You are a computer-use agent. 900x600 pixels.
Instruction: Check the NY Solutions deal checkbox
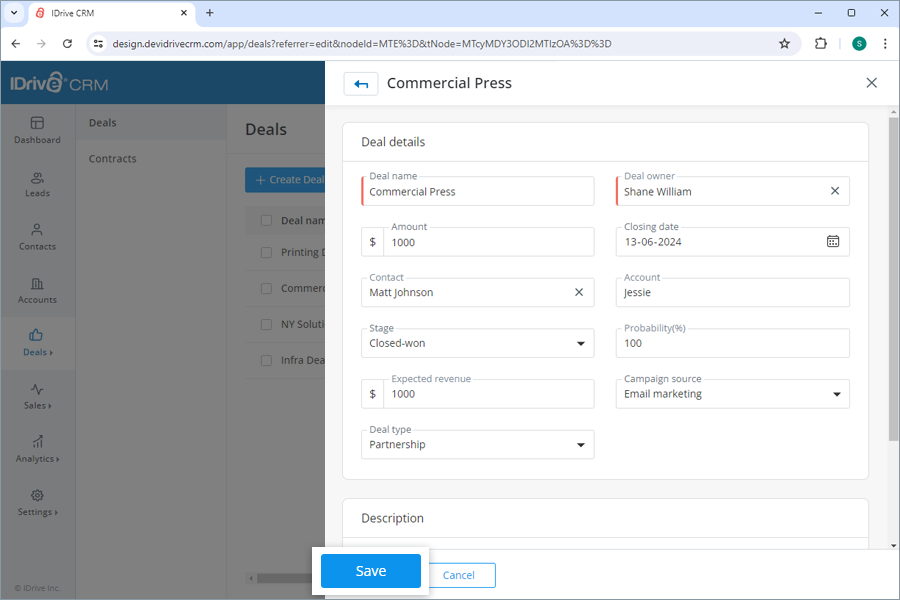[x=265, y=323]
